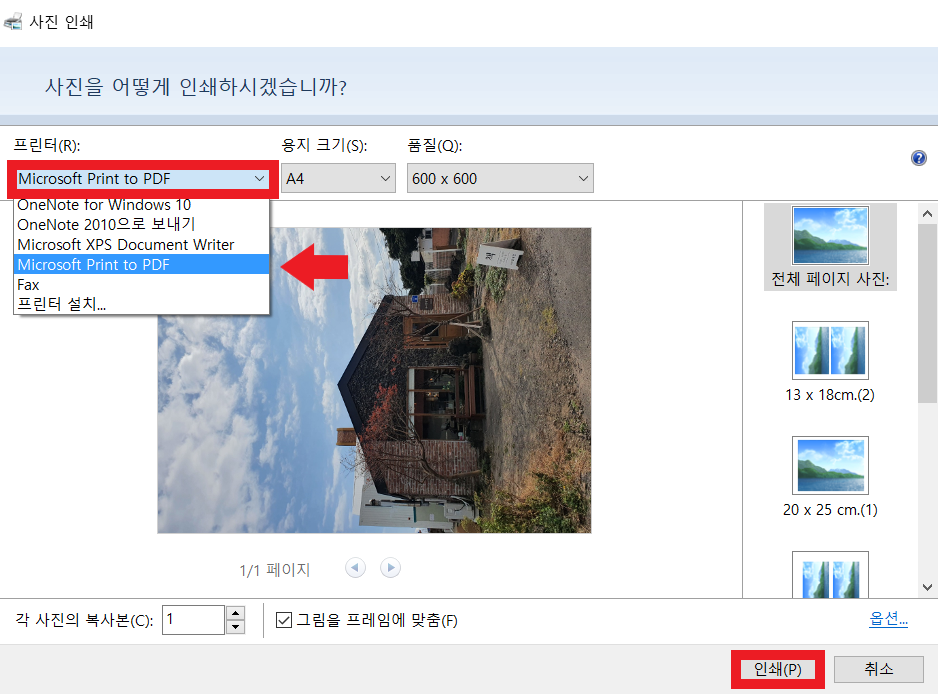Collapse the 프린터 dropdown list
Screen dimensions: 938x694
[x=258, y=179]
